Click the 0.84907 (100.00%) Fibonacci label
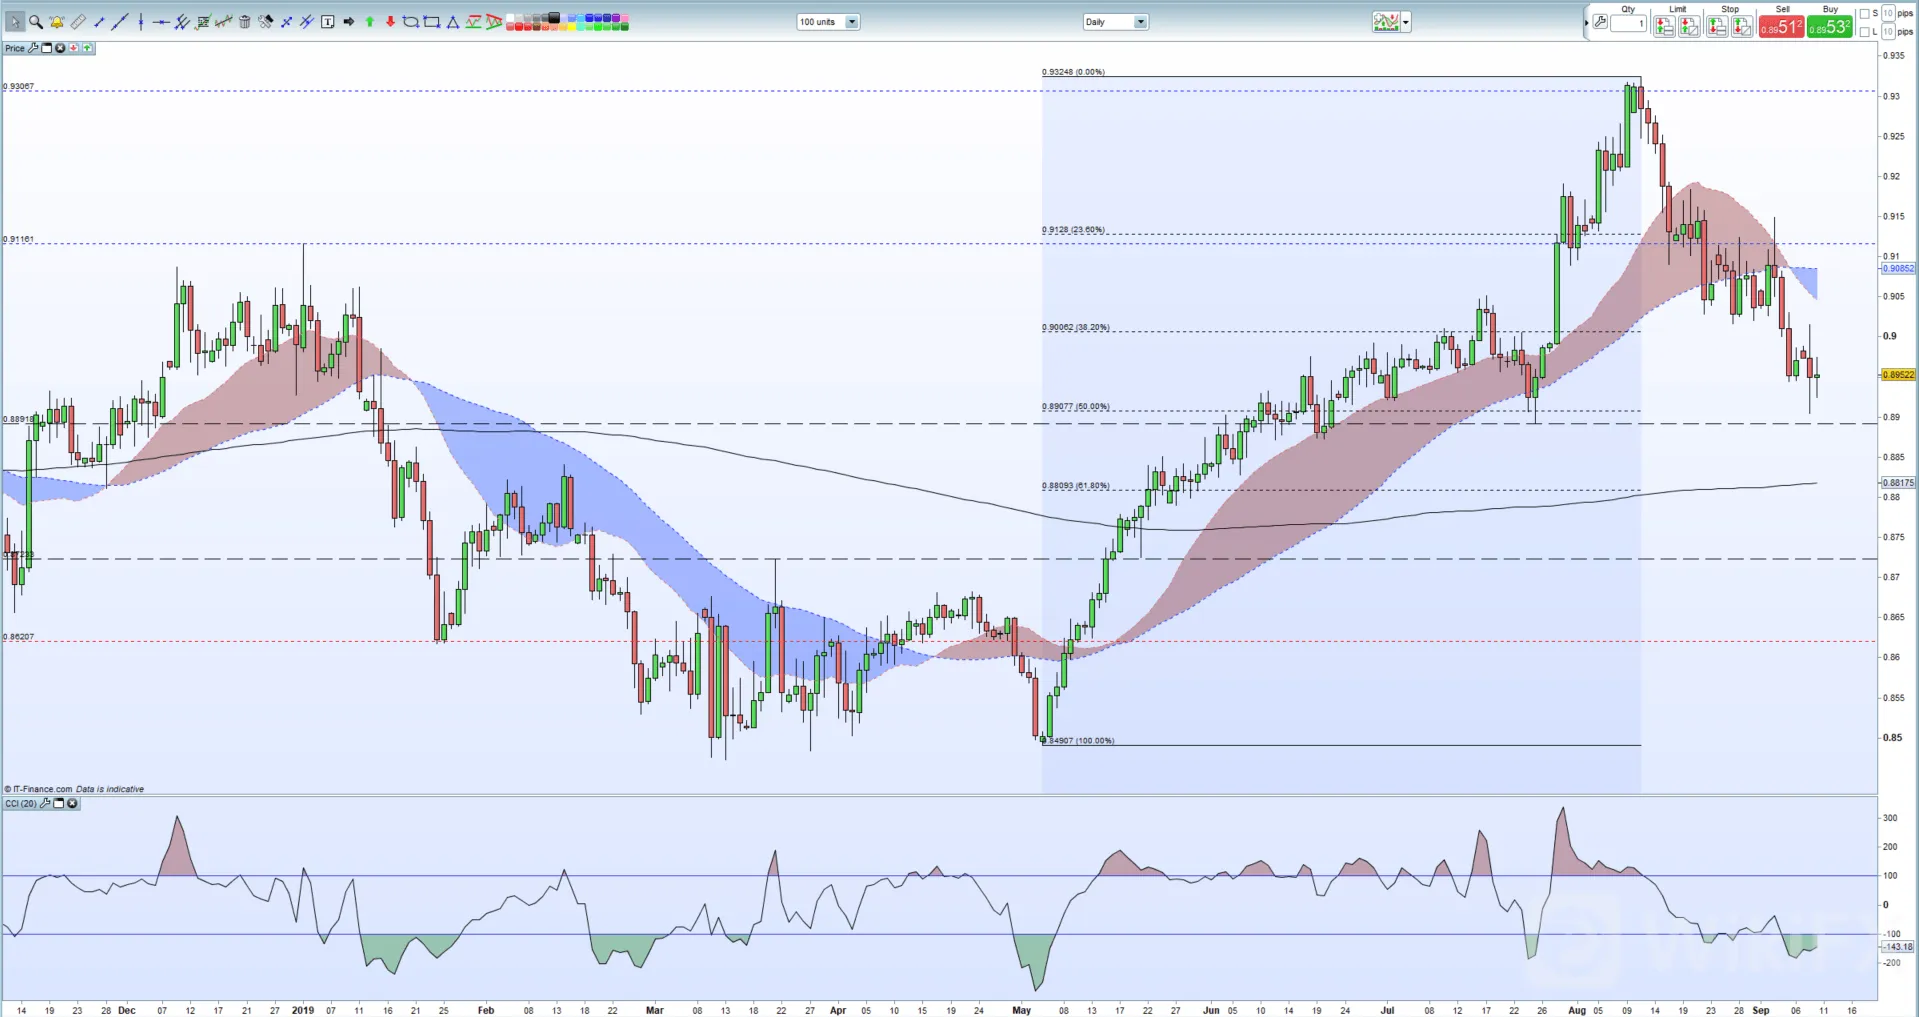1919x1017 pixels. click(1079, 741)
